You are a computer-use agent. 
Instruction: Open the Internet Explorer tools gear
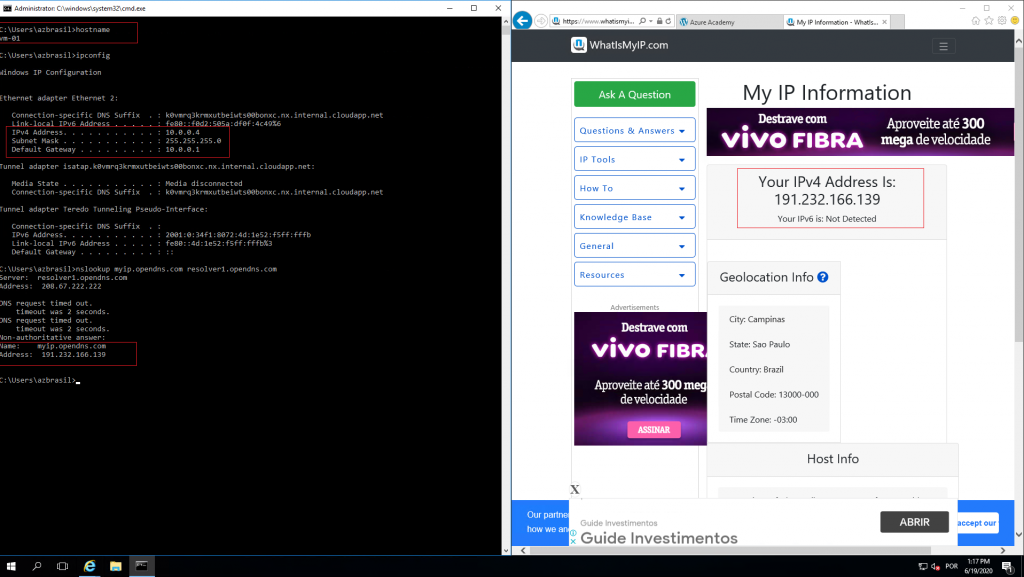(x=1004, y=20)
